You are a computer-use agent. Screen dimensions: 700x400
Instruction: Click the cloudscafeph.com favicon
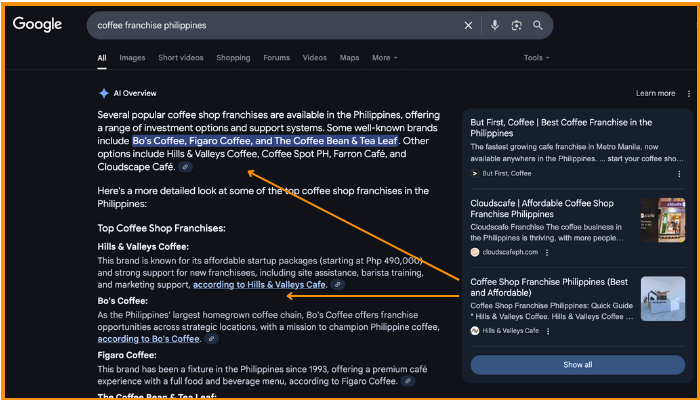tap(475, 252)
